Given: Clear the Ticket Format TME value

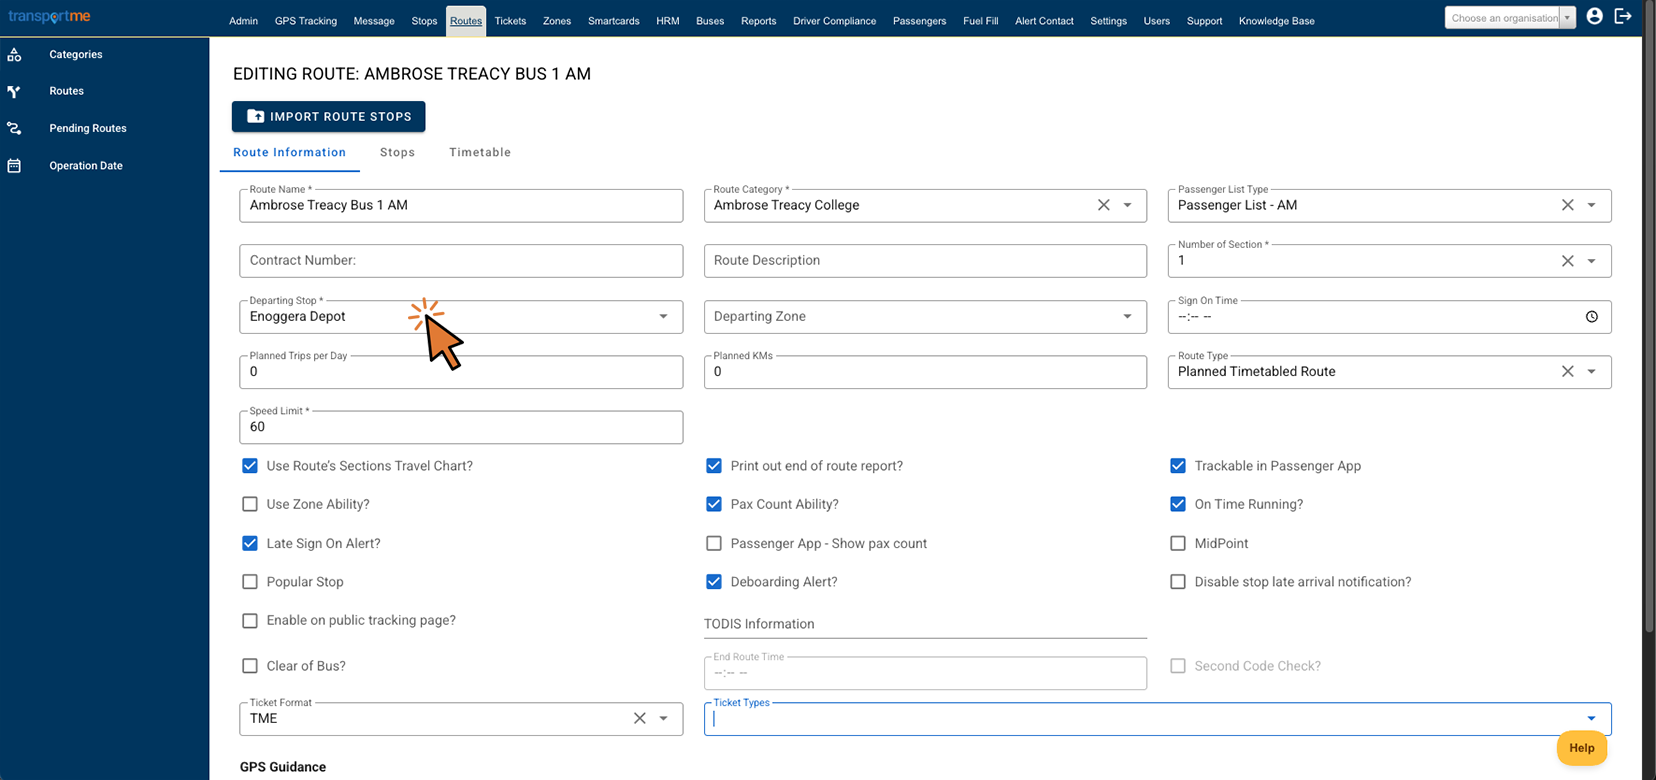Looking at the screenshot, I should pyautogui.click(x=640, y=718).
